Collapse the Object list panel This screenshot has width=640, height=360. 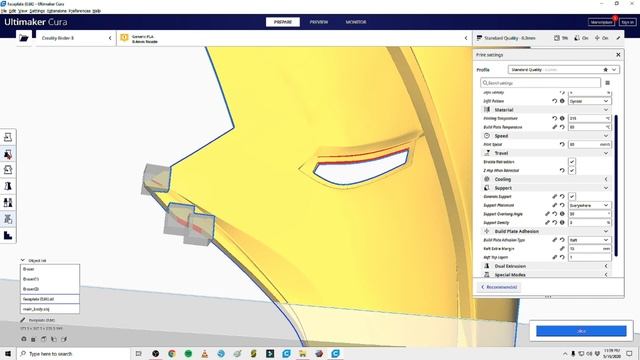33,260
